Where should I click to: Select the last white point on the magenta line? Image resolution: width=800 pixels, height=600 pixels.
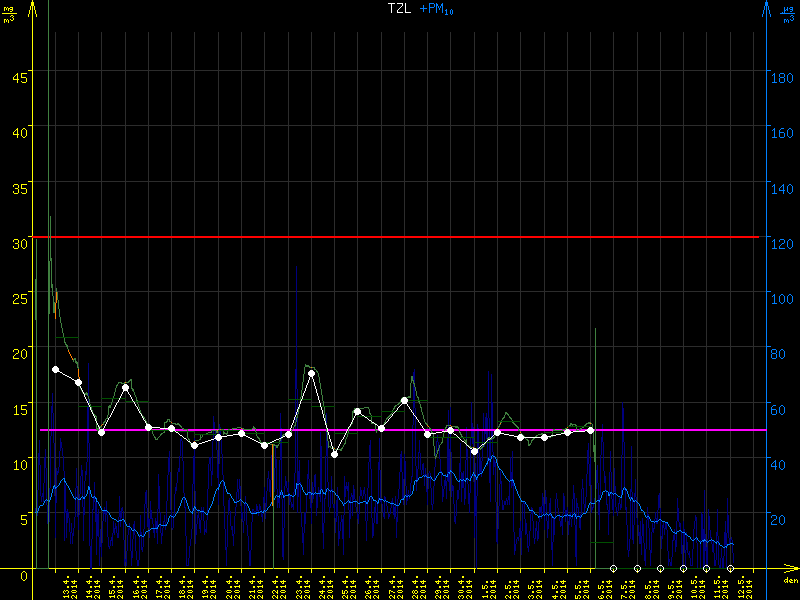[x=591, y=430]
